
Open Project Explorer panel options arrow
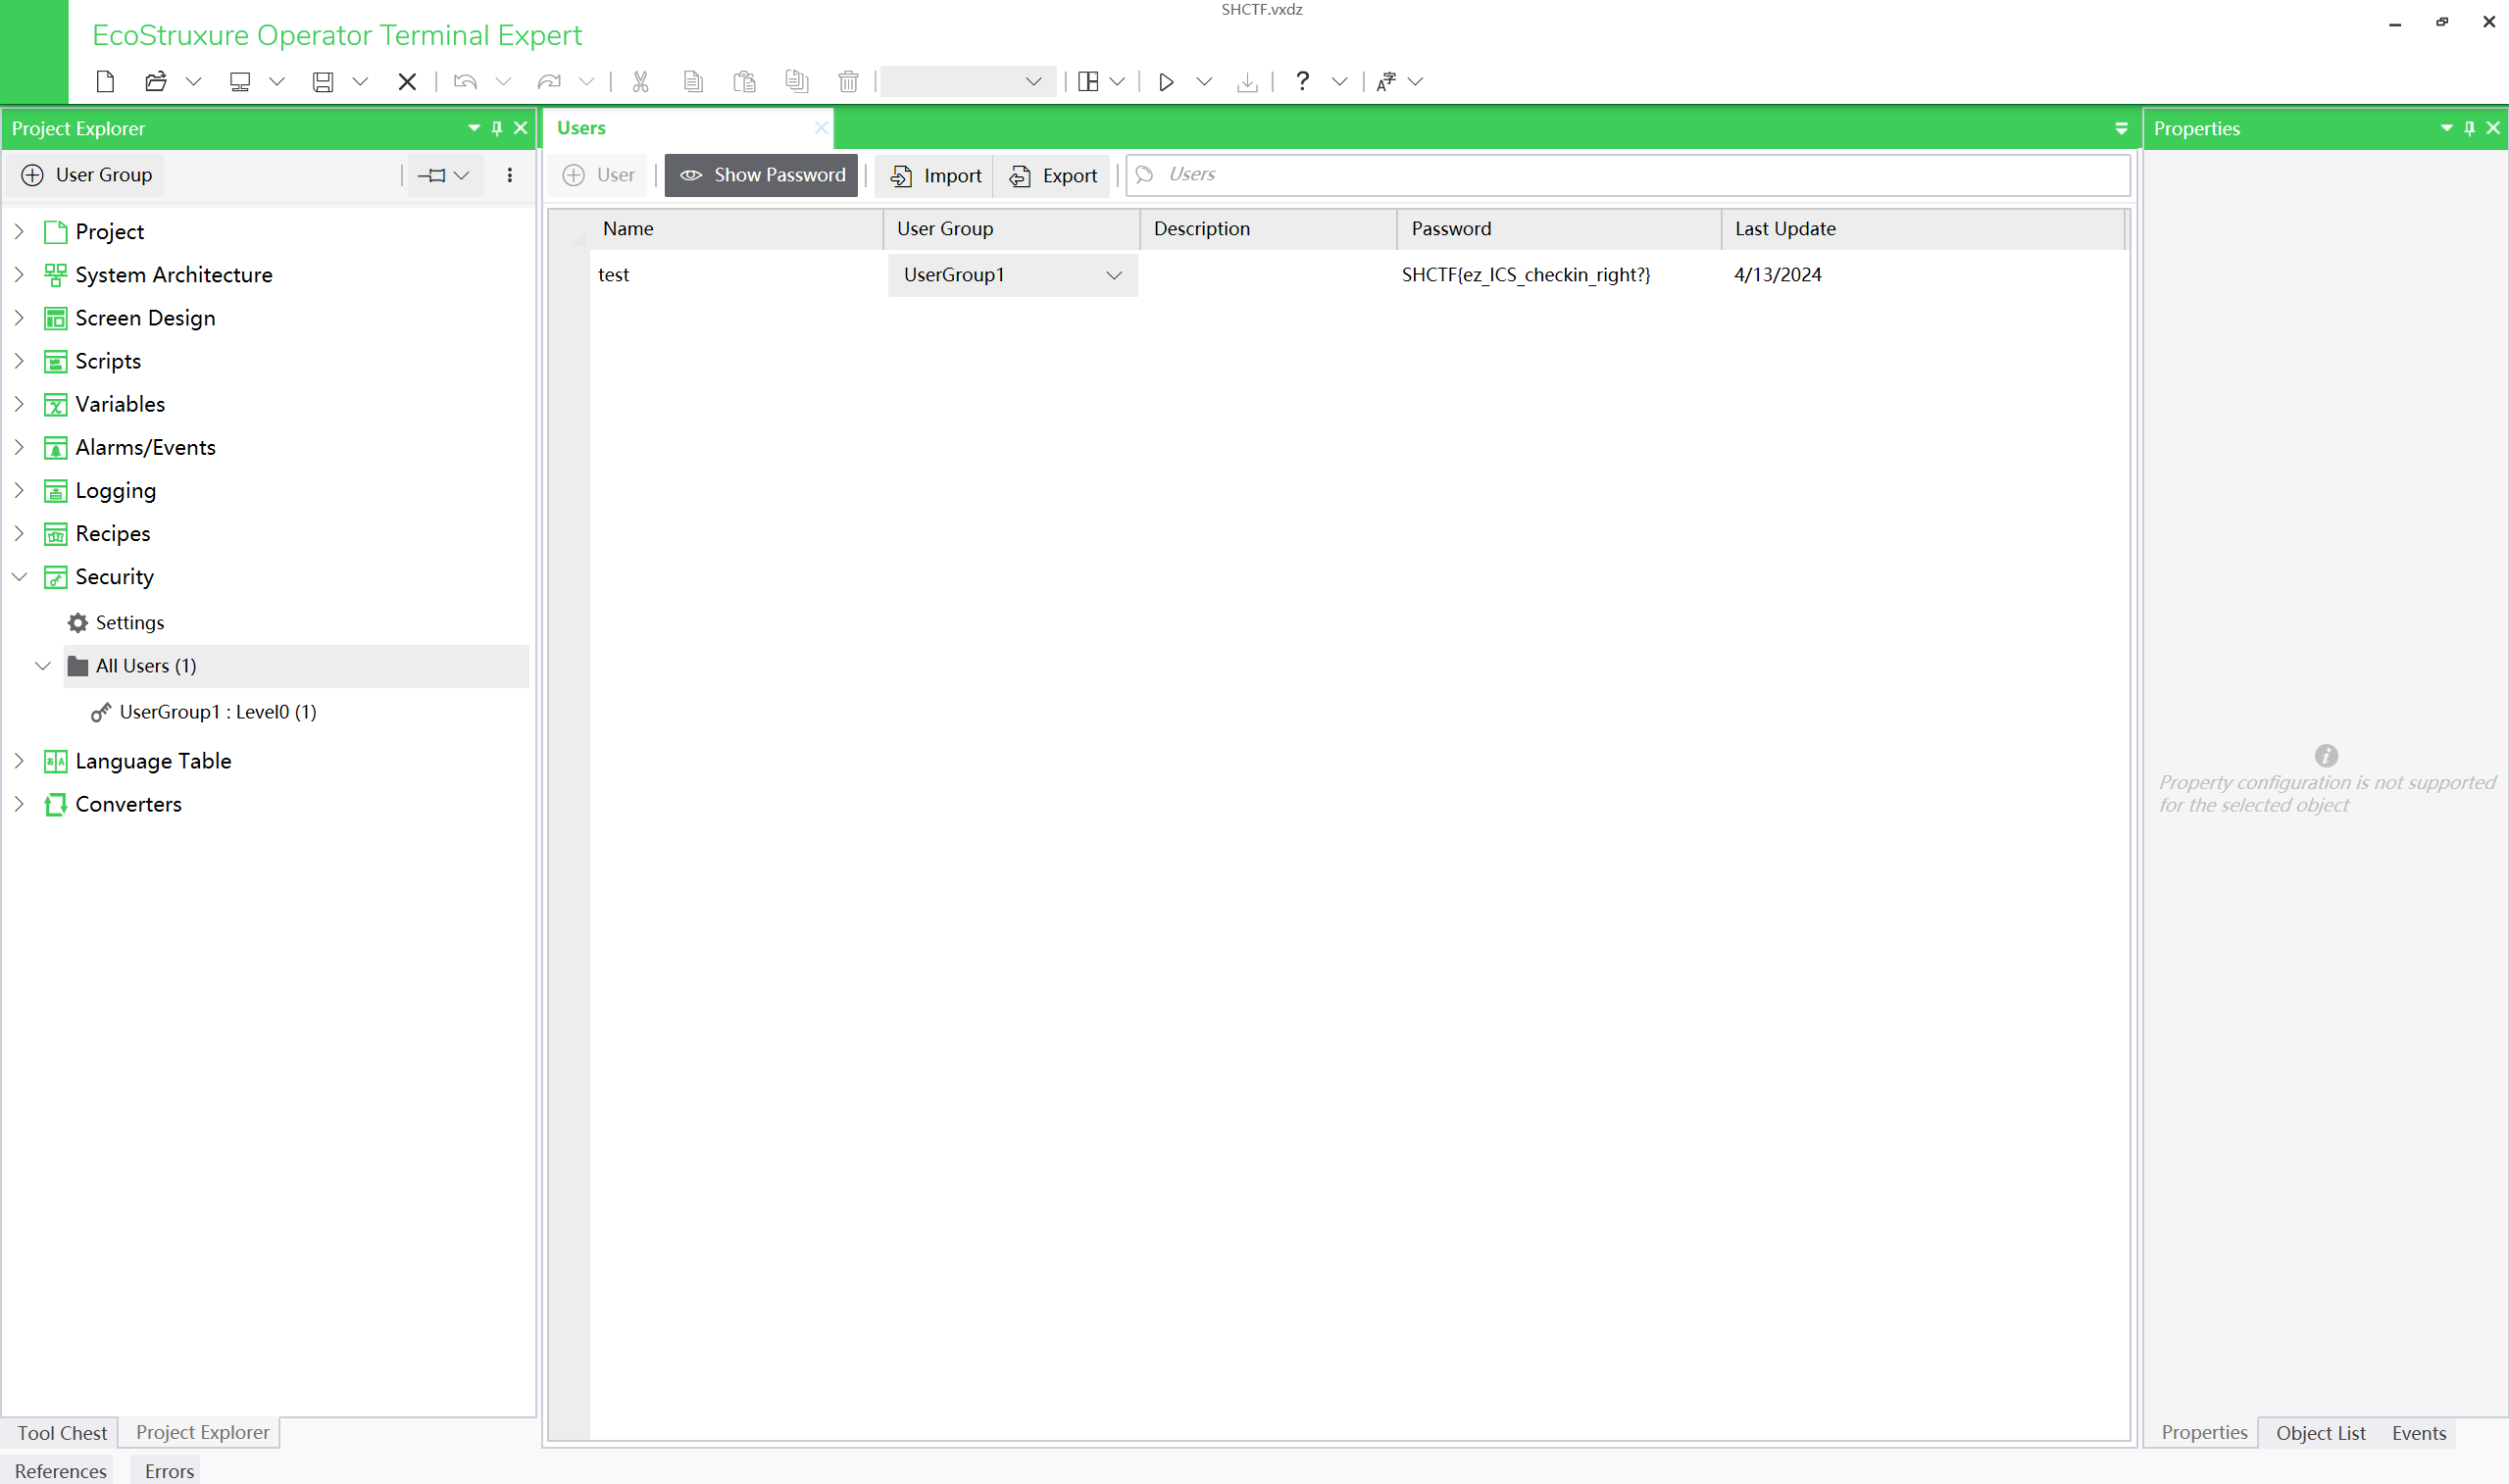(x=474, y=128)
